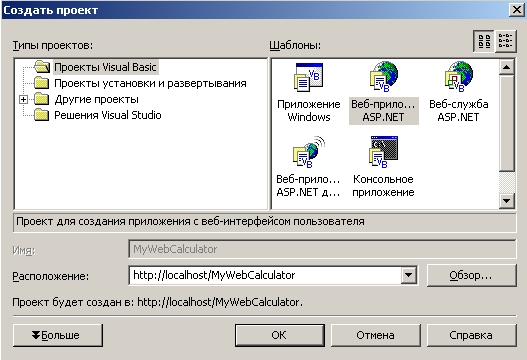
Task: Select Проекты Visual Basic in project types
Action: [105, 67]
